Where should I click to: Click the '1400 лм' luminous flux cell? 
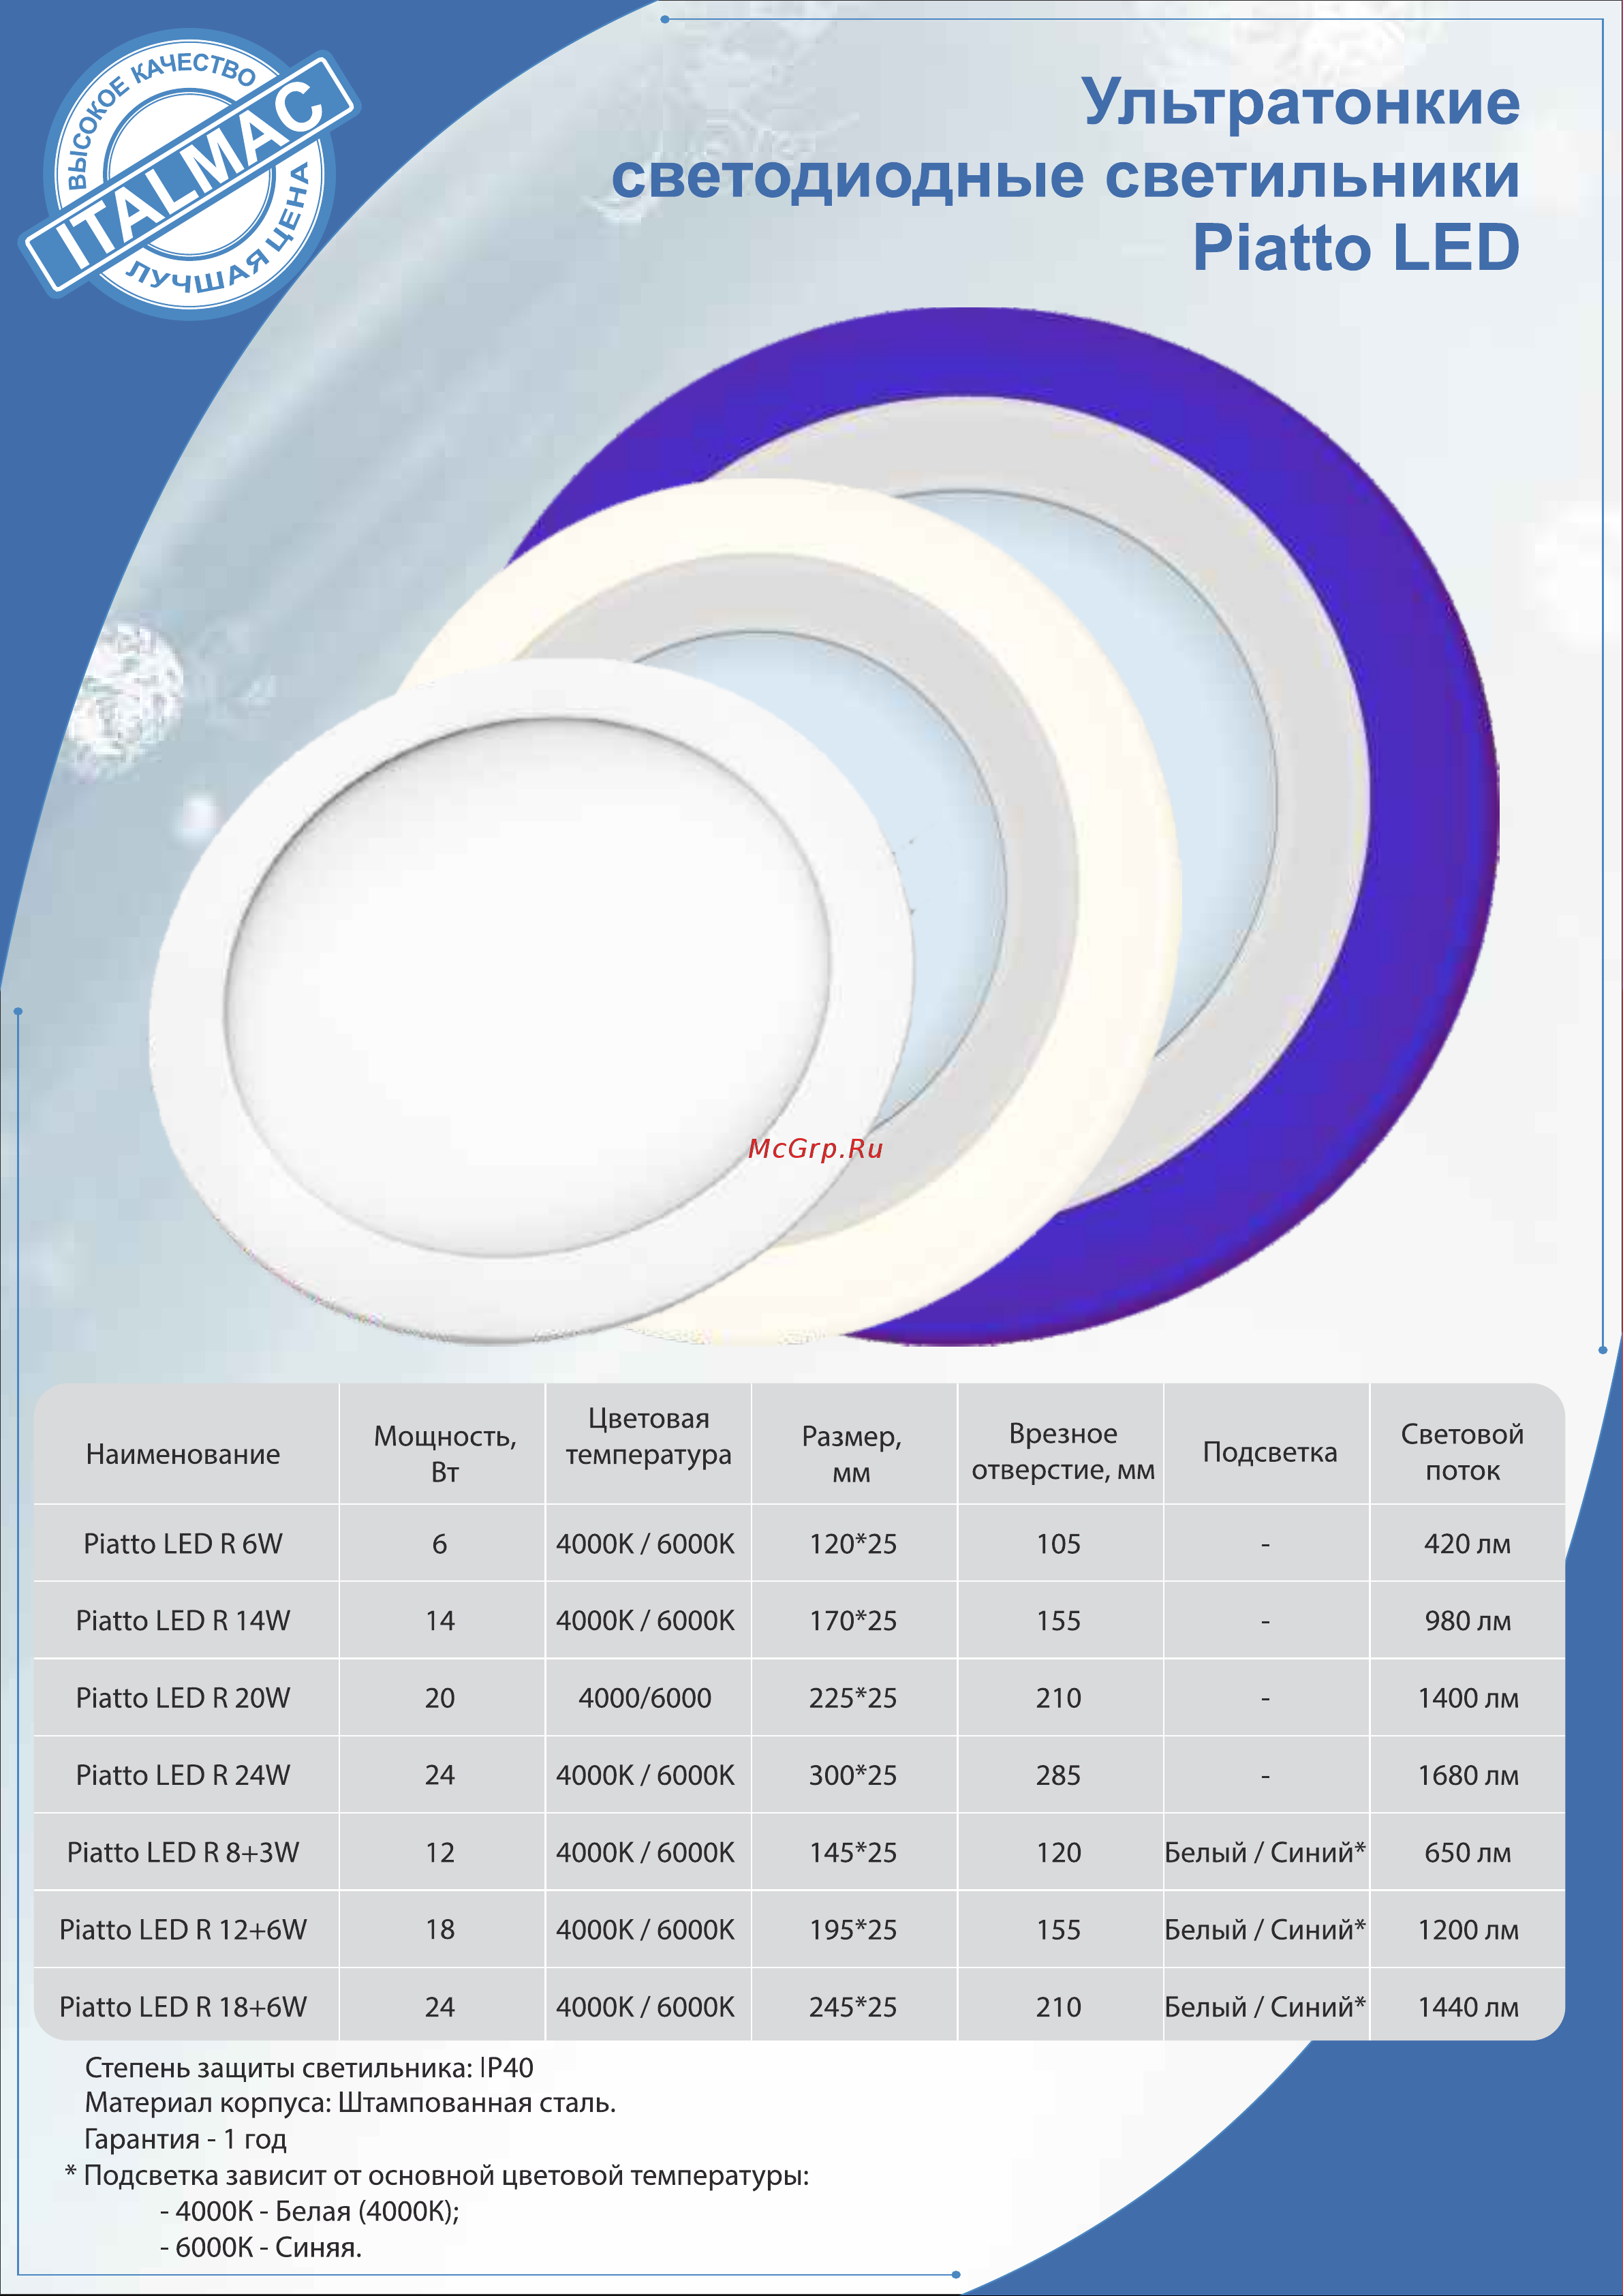coord(1468,1698)
